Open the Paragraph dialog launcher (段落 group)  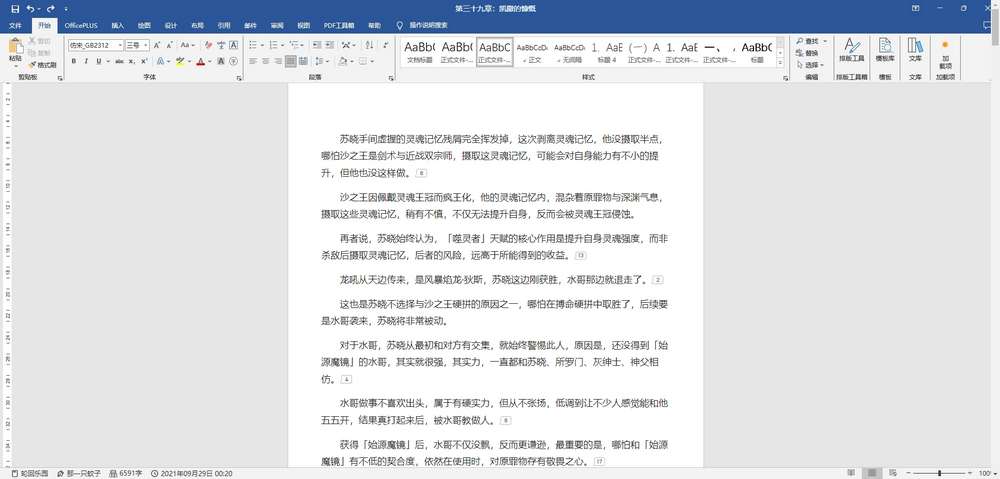click(x=391, y=78)
